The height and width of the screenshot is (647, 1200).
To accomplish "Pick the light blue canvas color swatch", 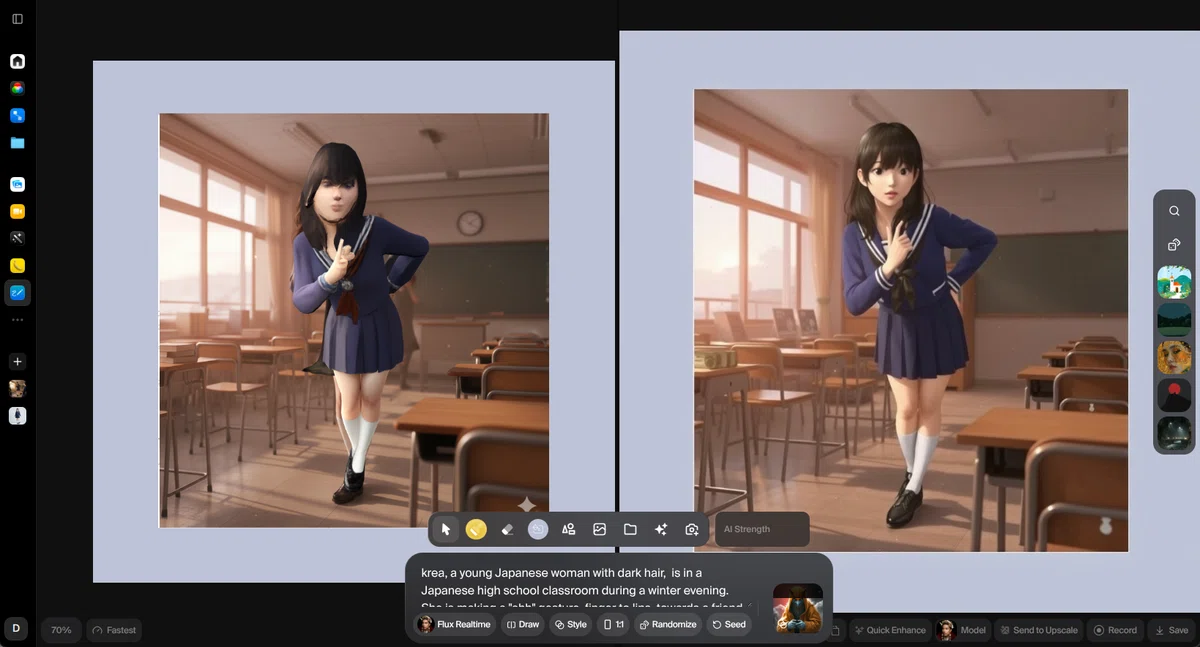I will coord(538,529).
